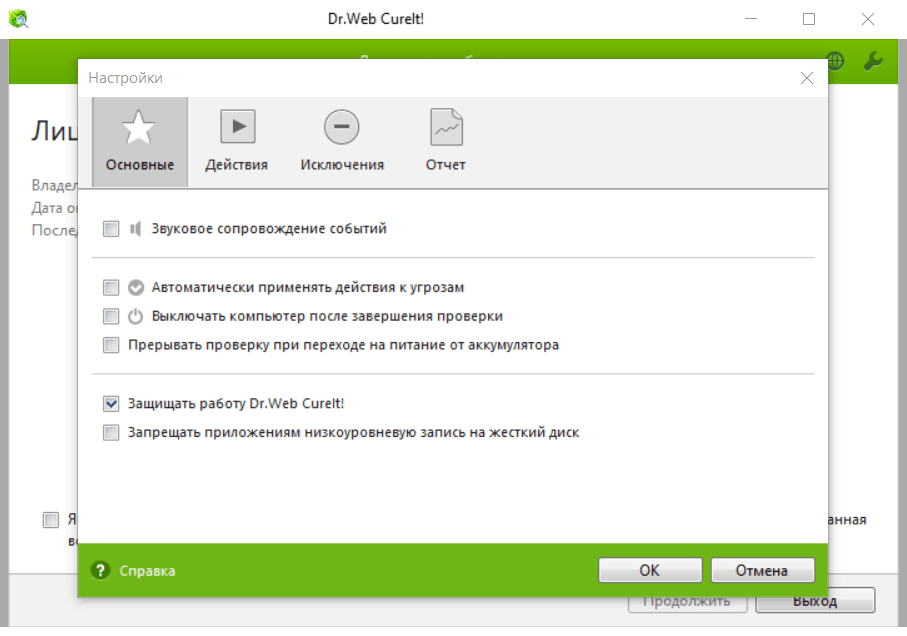Open the Исключения minus icon tab
This screenshot has height=636, width=907.
pos(342,128)
